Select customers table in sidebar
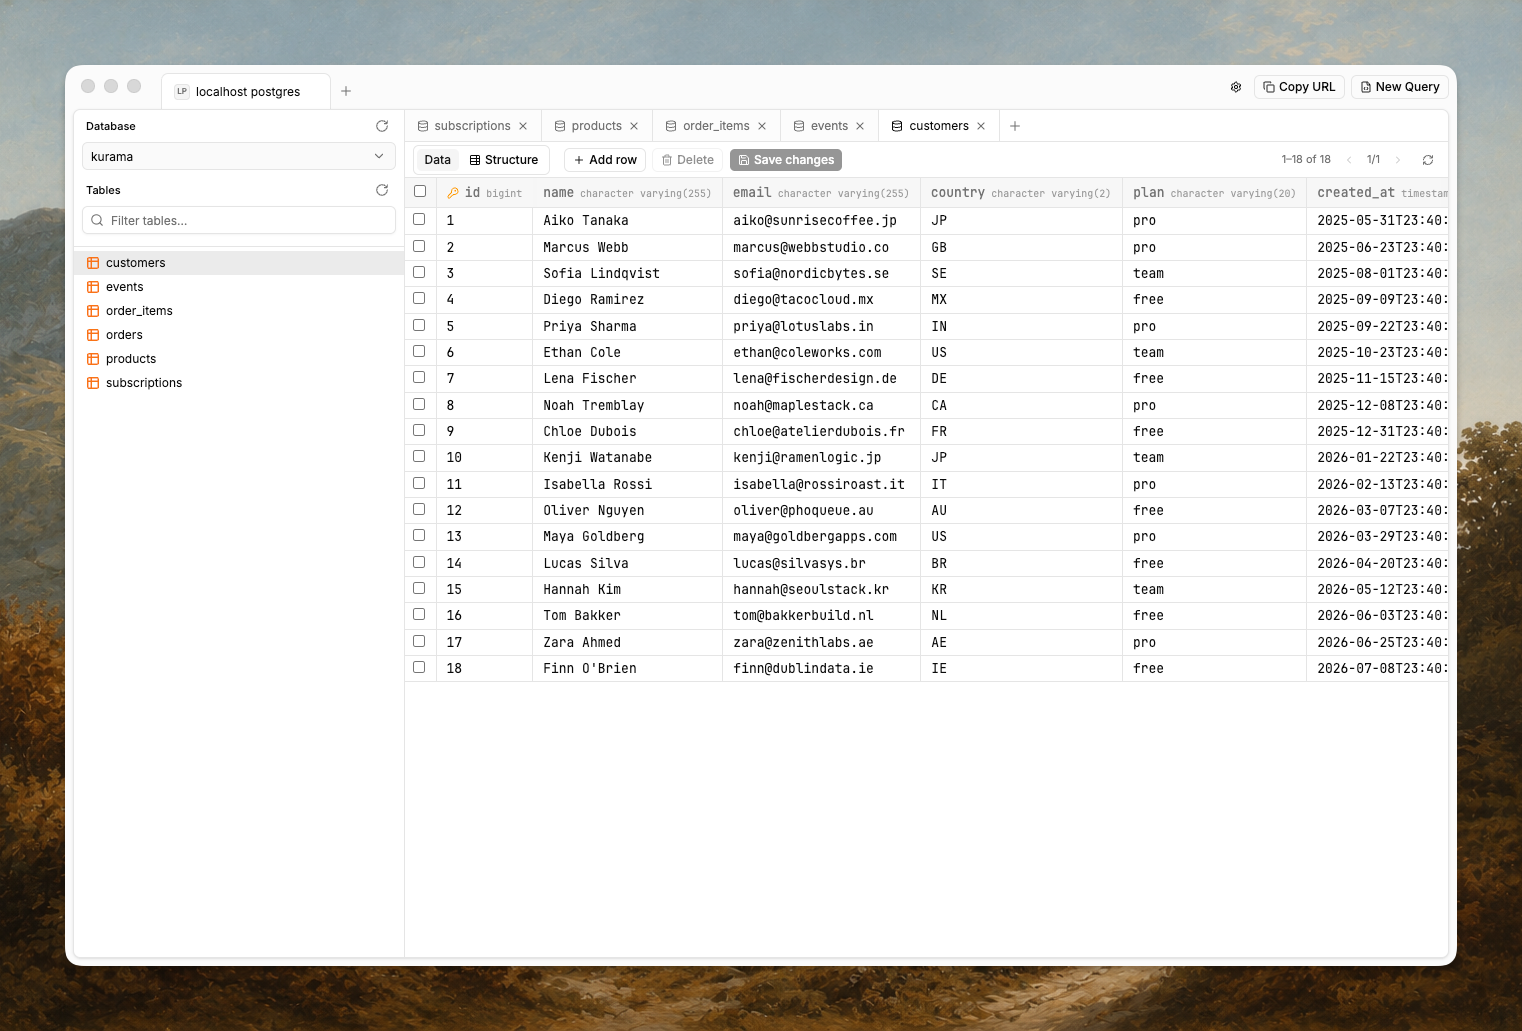The height and width of the screenshot is (1031, 1522). [239, 263]
